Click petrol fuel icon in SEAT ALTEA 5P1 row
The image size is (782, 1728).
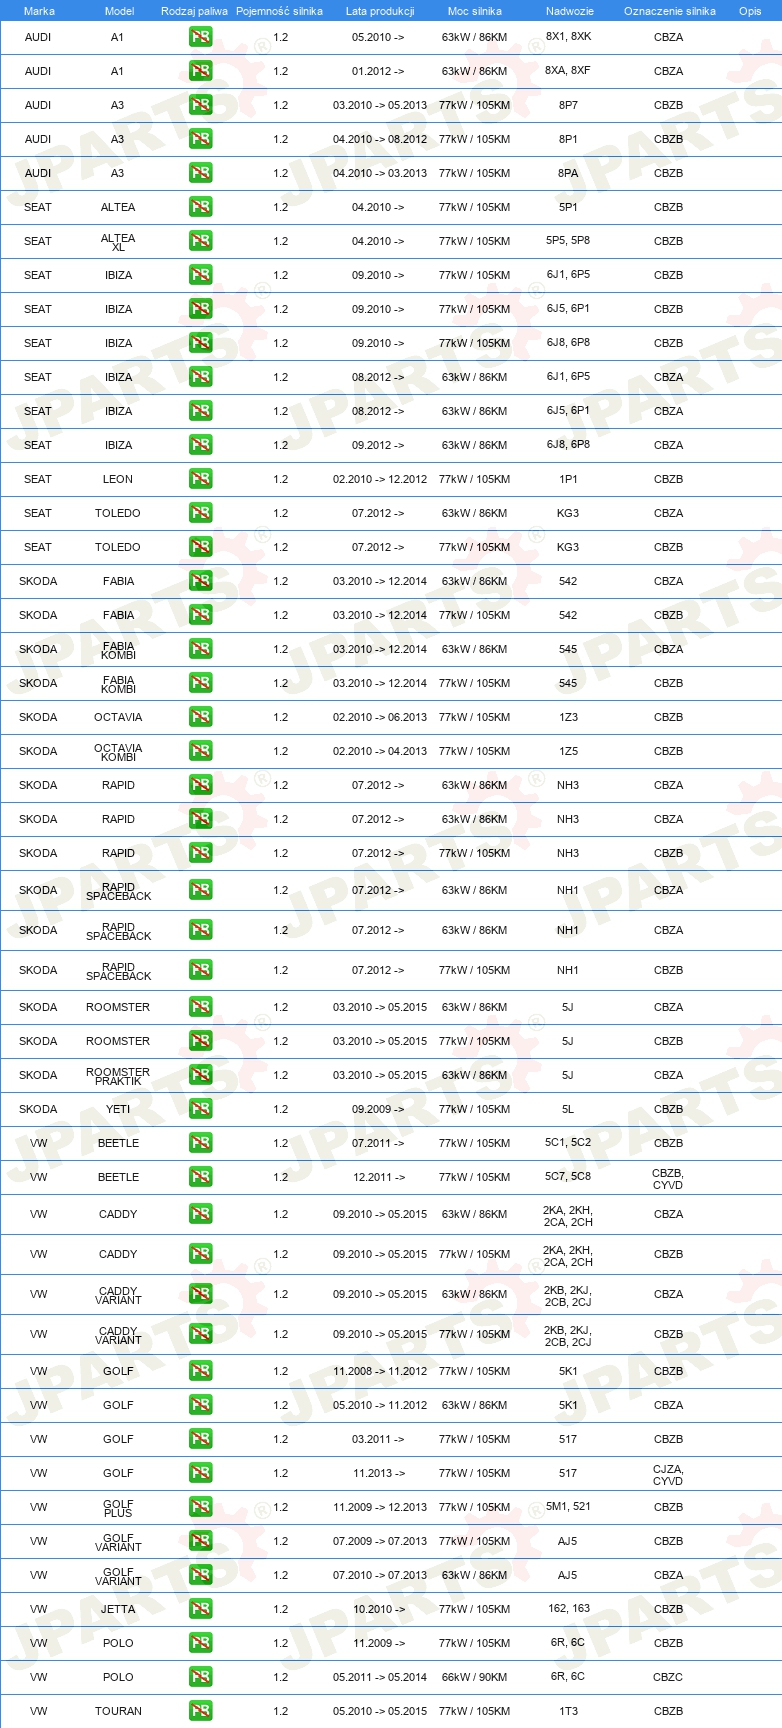pos(200,207)
